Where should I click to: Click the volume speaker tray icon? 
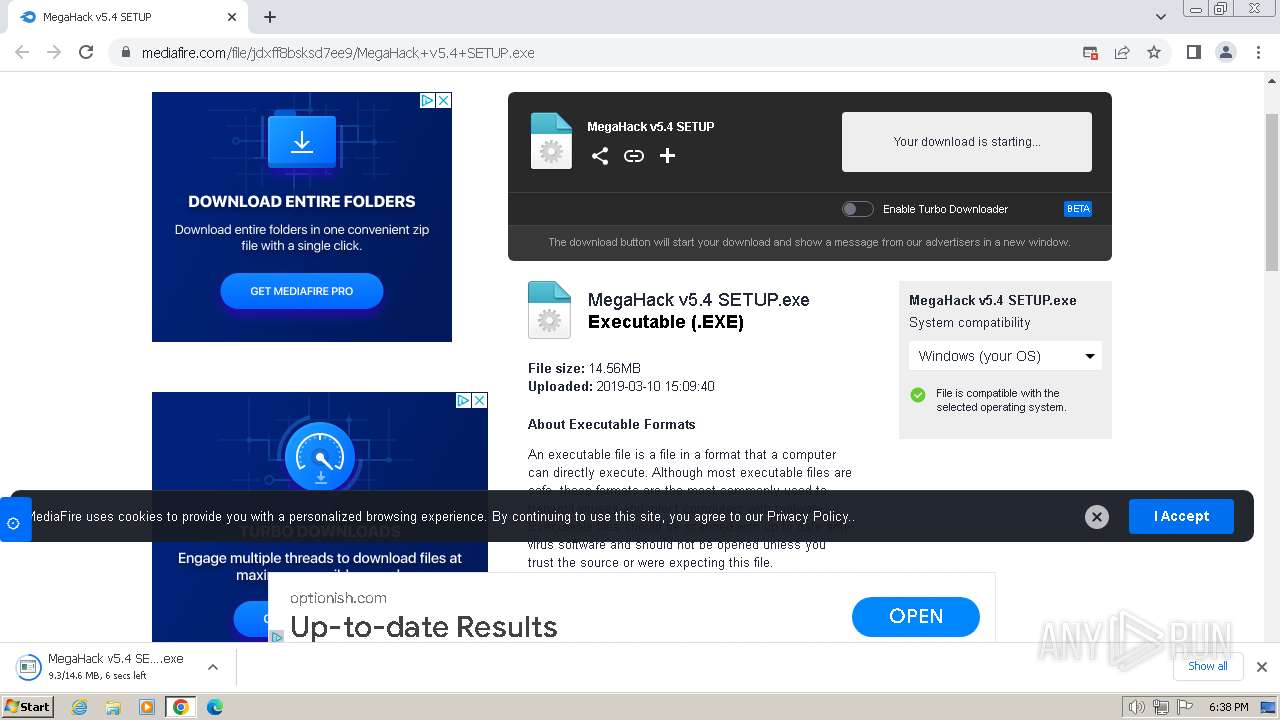[1136, 707]
